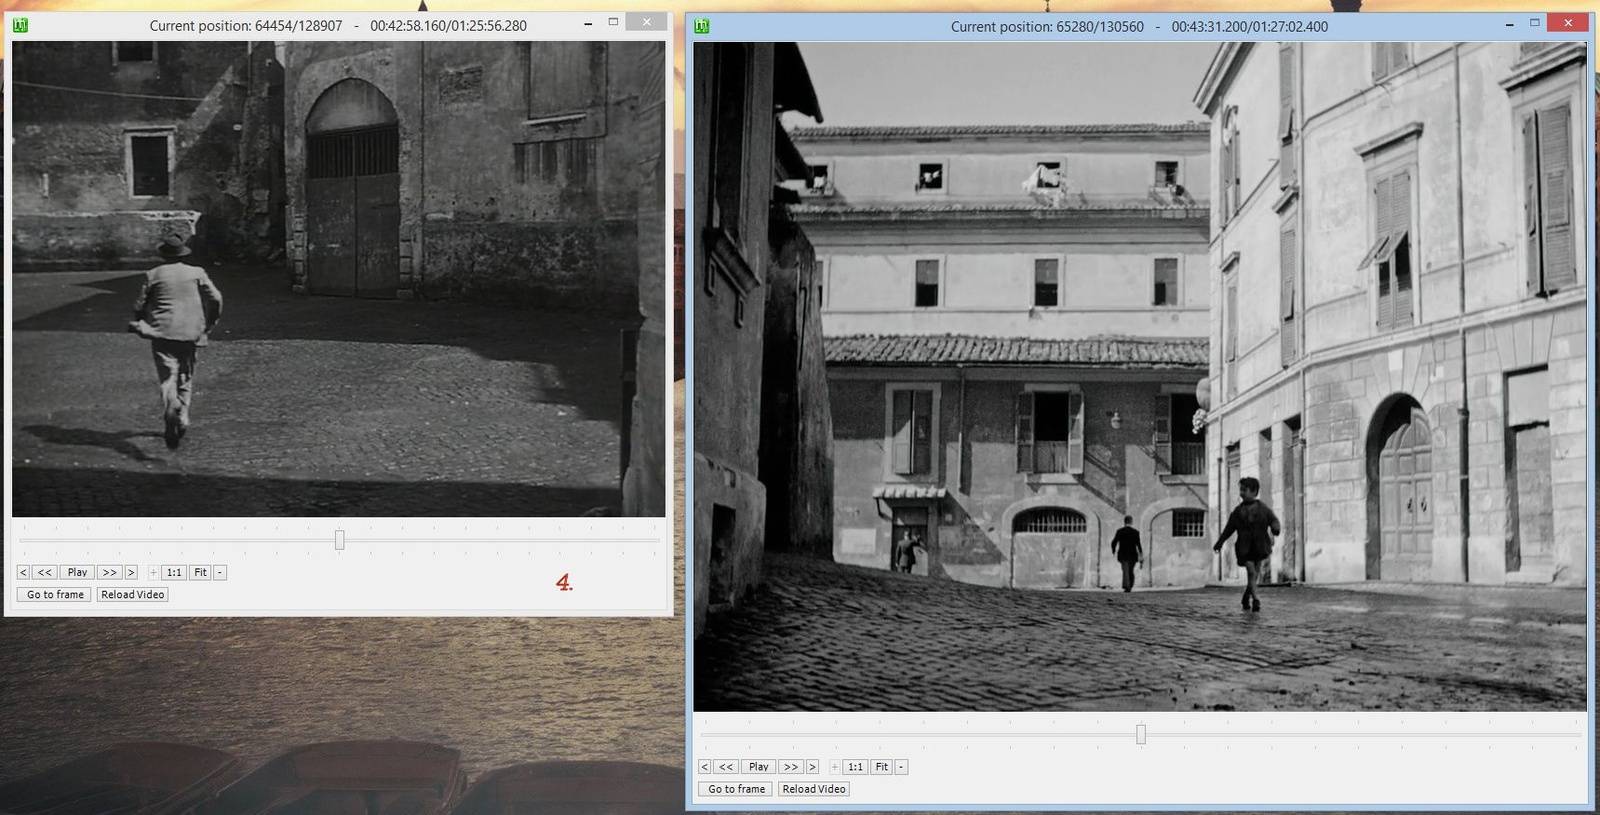Open Go to frame in right window
The image size is (1600, 815).
click(x=736, y=789)
